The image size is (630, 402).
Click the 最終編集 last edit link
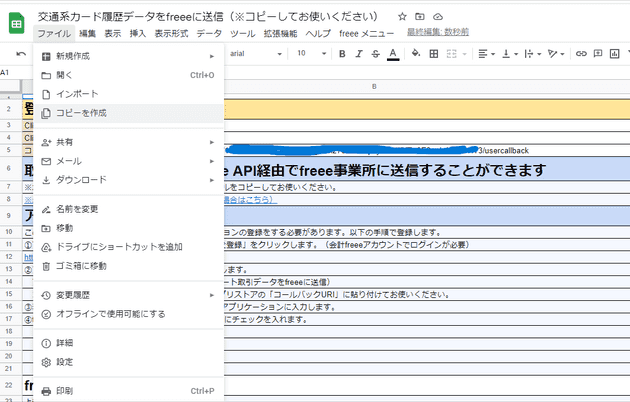click(x=438, y=32)
